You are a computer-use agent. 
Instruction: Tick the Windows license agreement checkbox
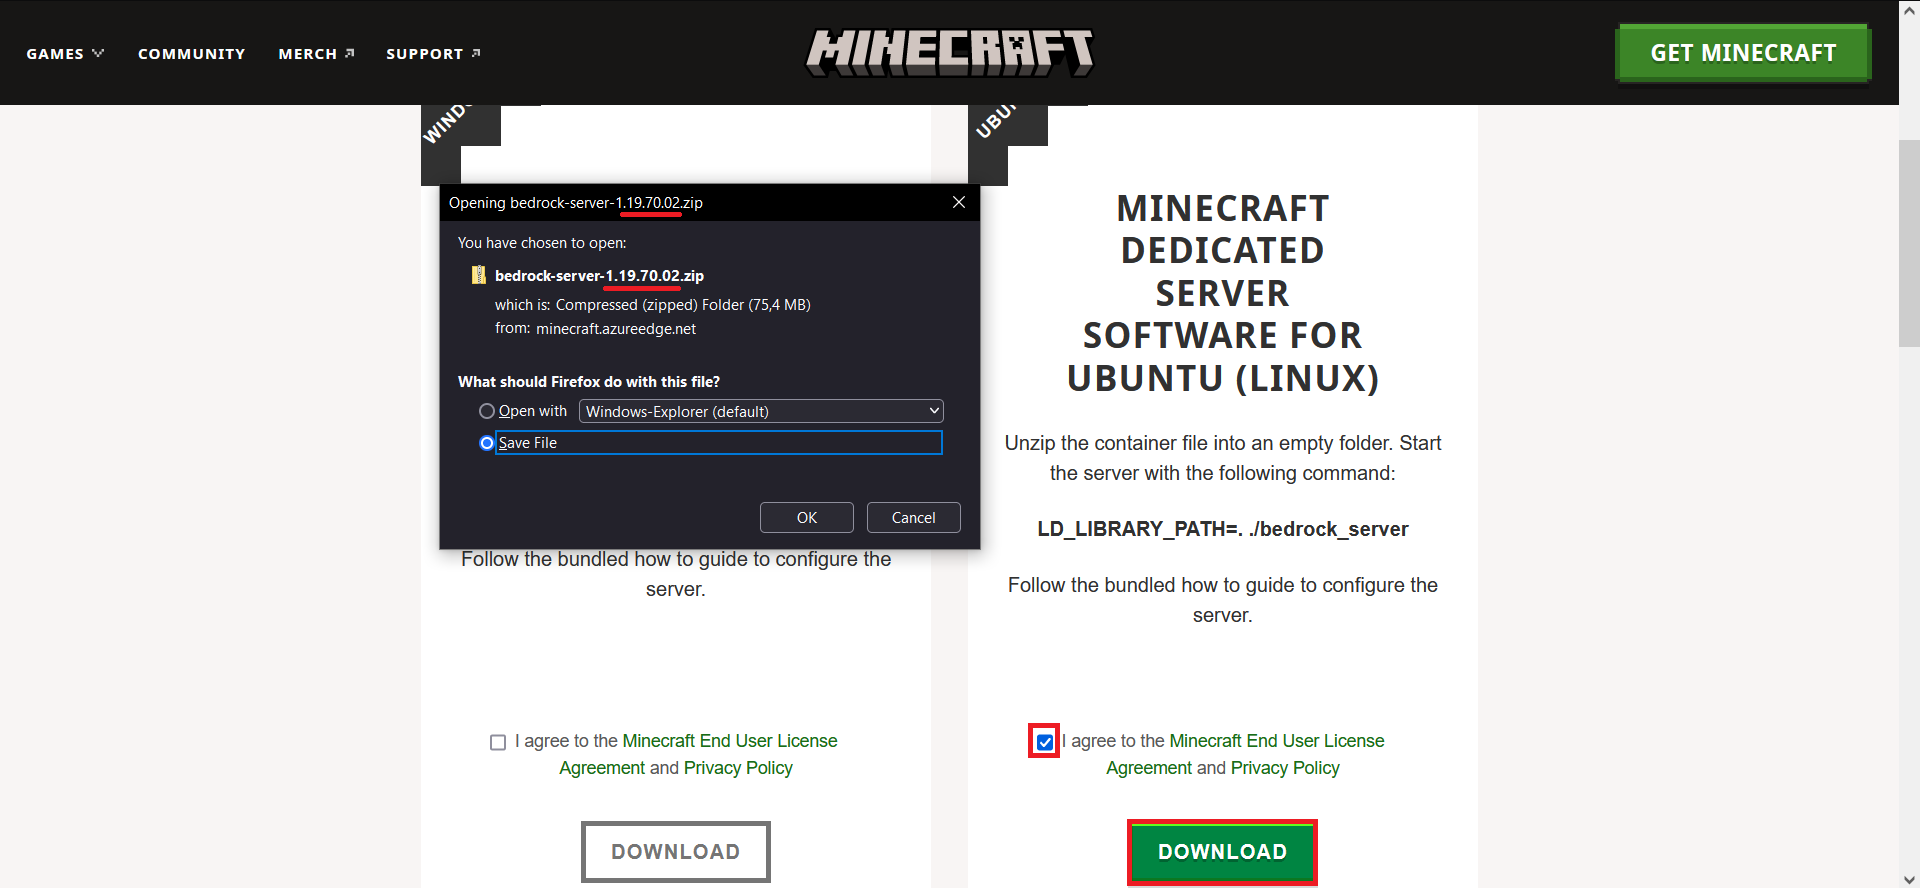(498, 742)
